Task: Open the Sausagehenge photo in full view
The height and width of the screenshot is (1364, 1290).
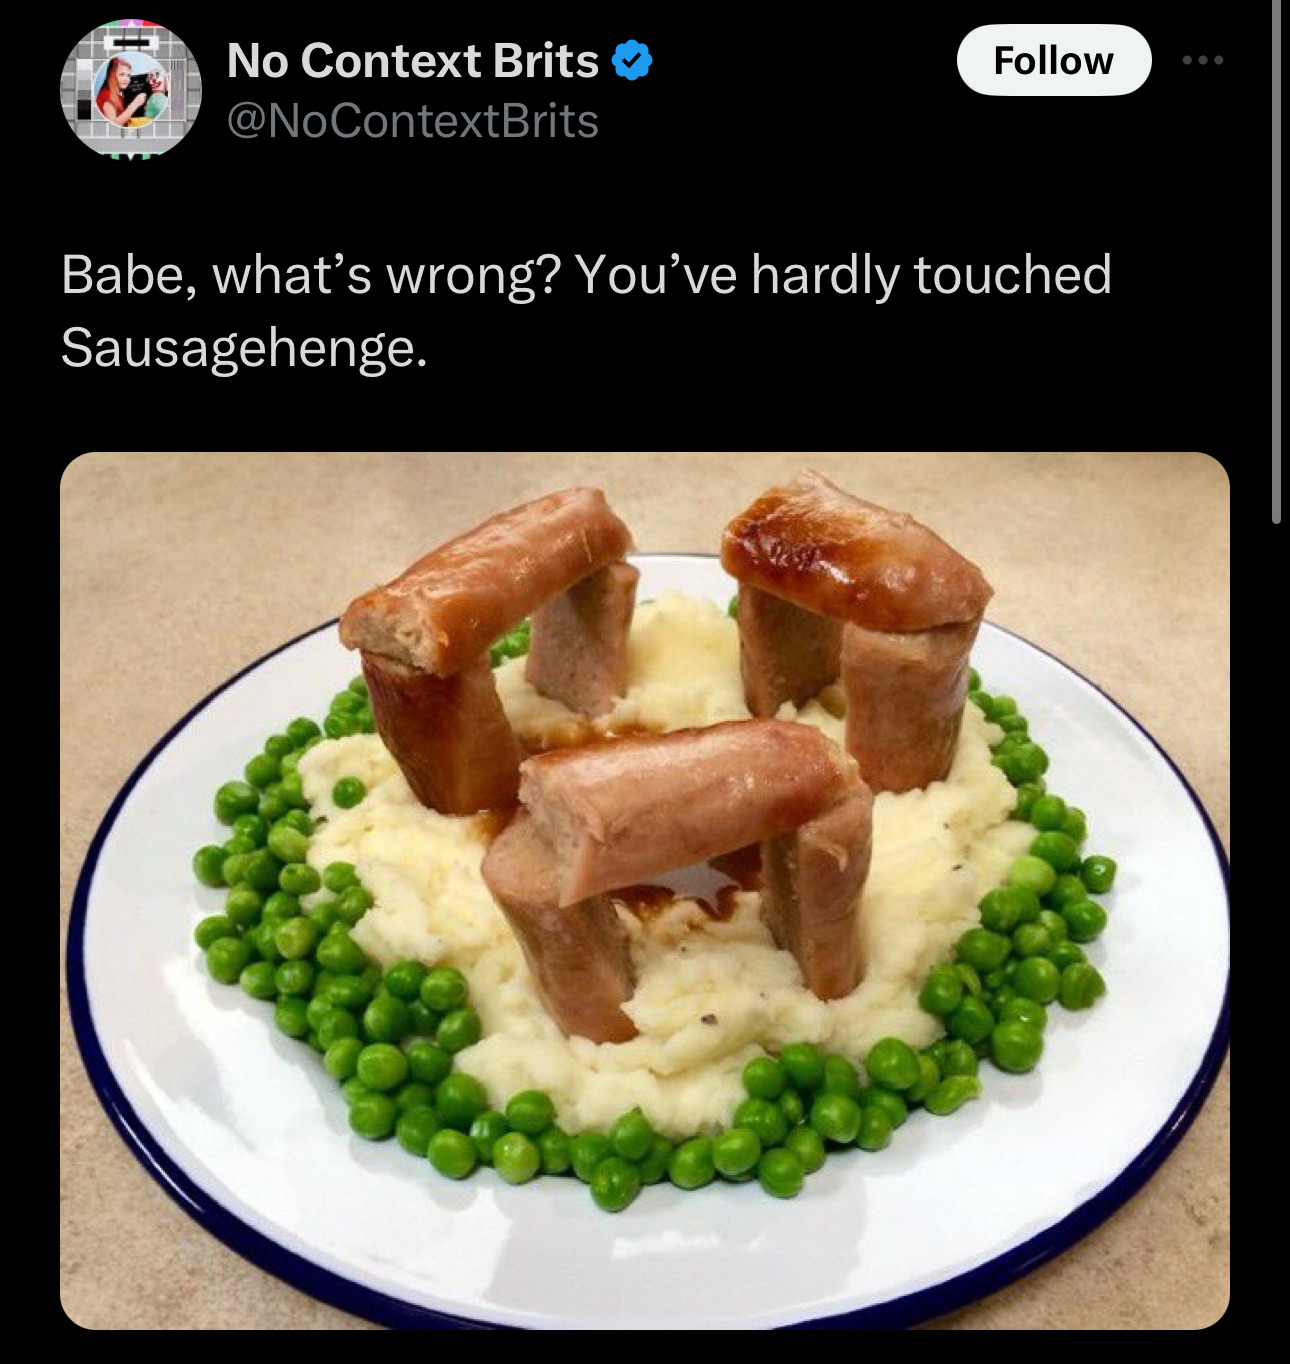Action: pyautogui.click(x=644, y=890)
